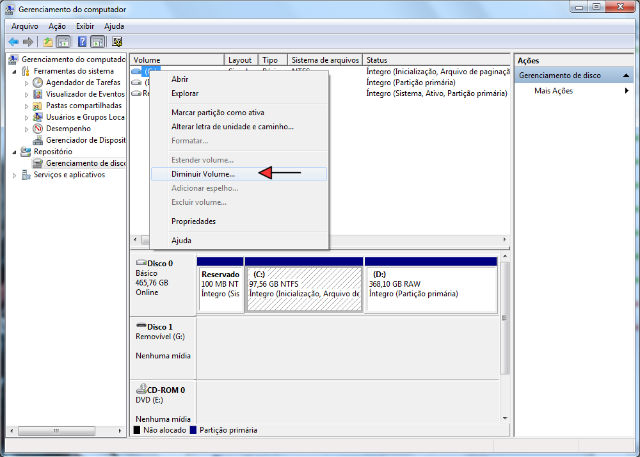This screenshot has height=457, width=640.
Task: Click the Reservado volume drive icon in list
Action: click(136, 93)
